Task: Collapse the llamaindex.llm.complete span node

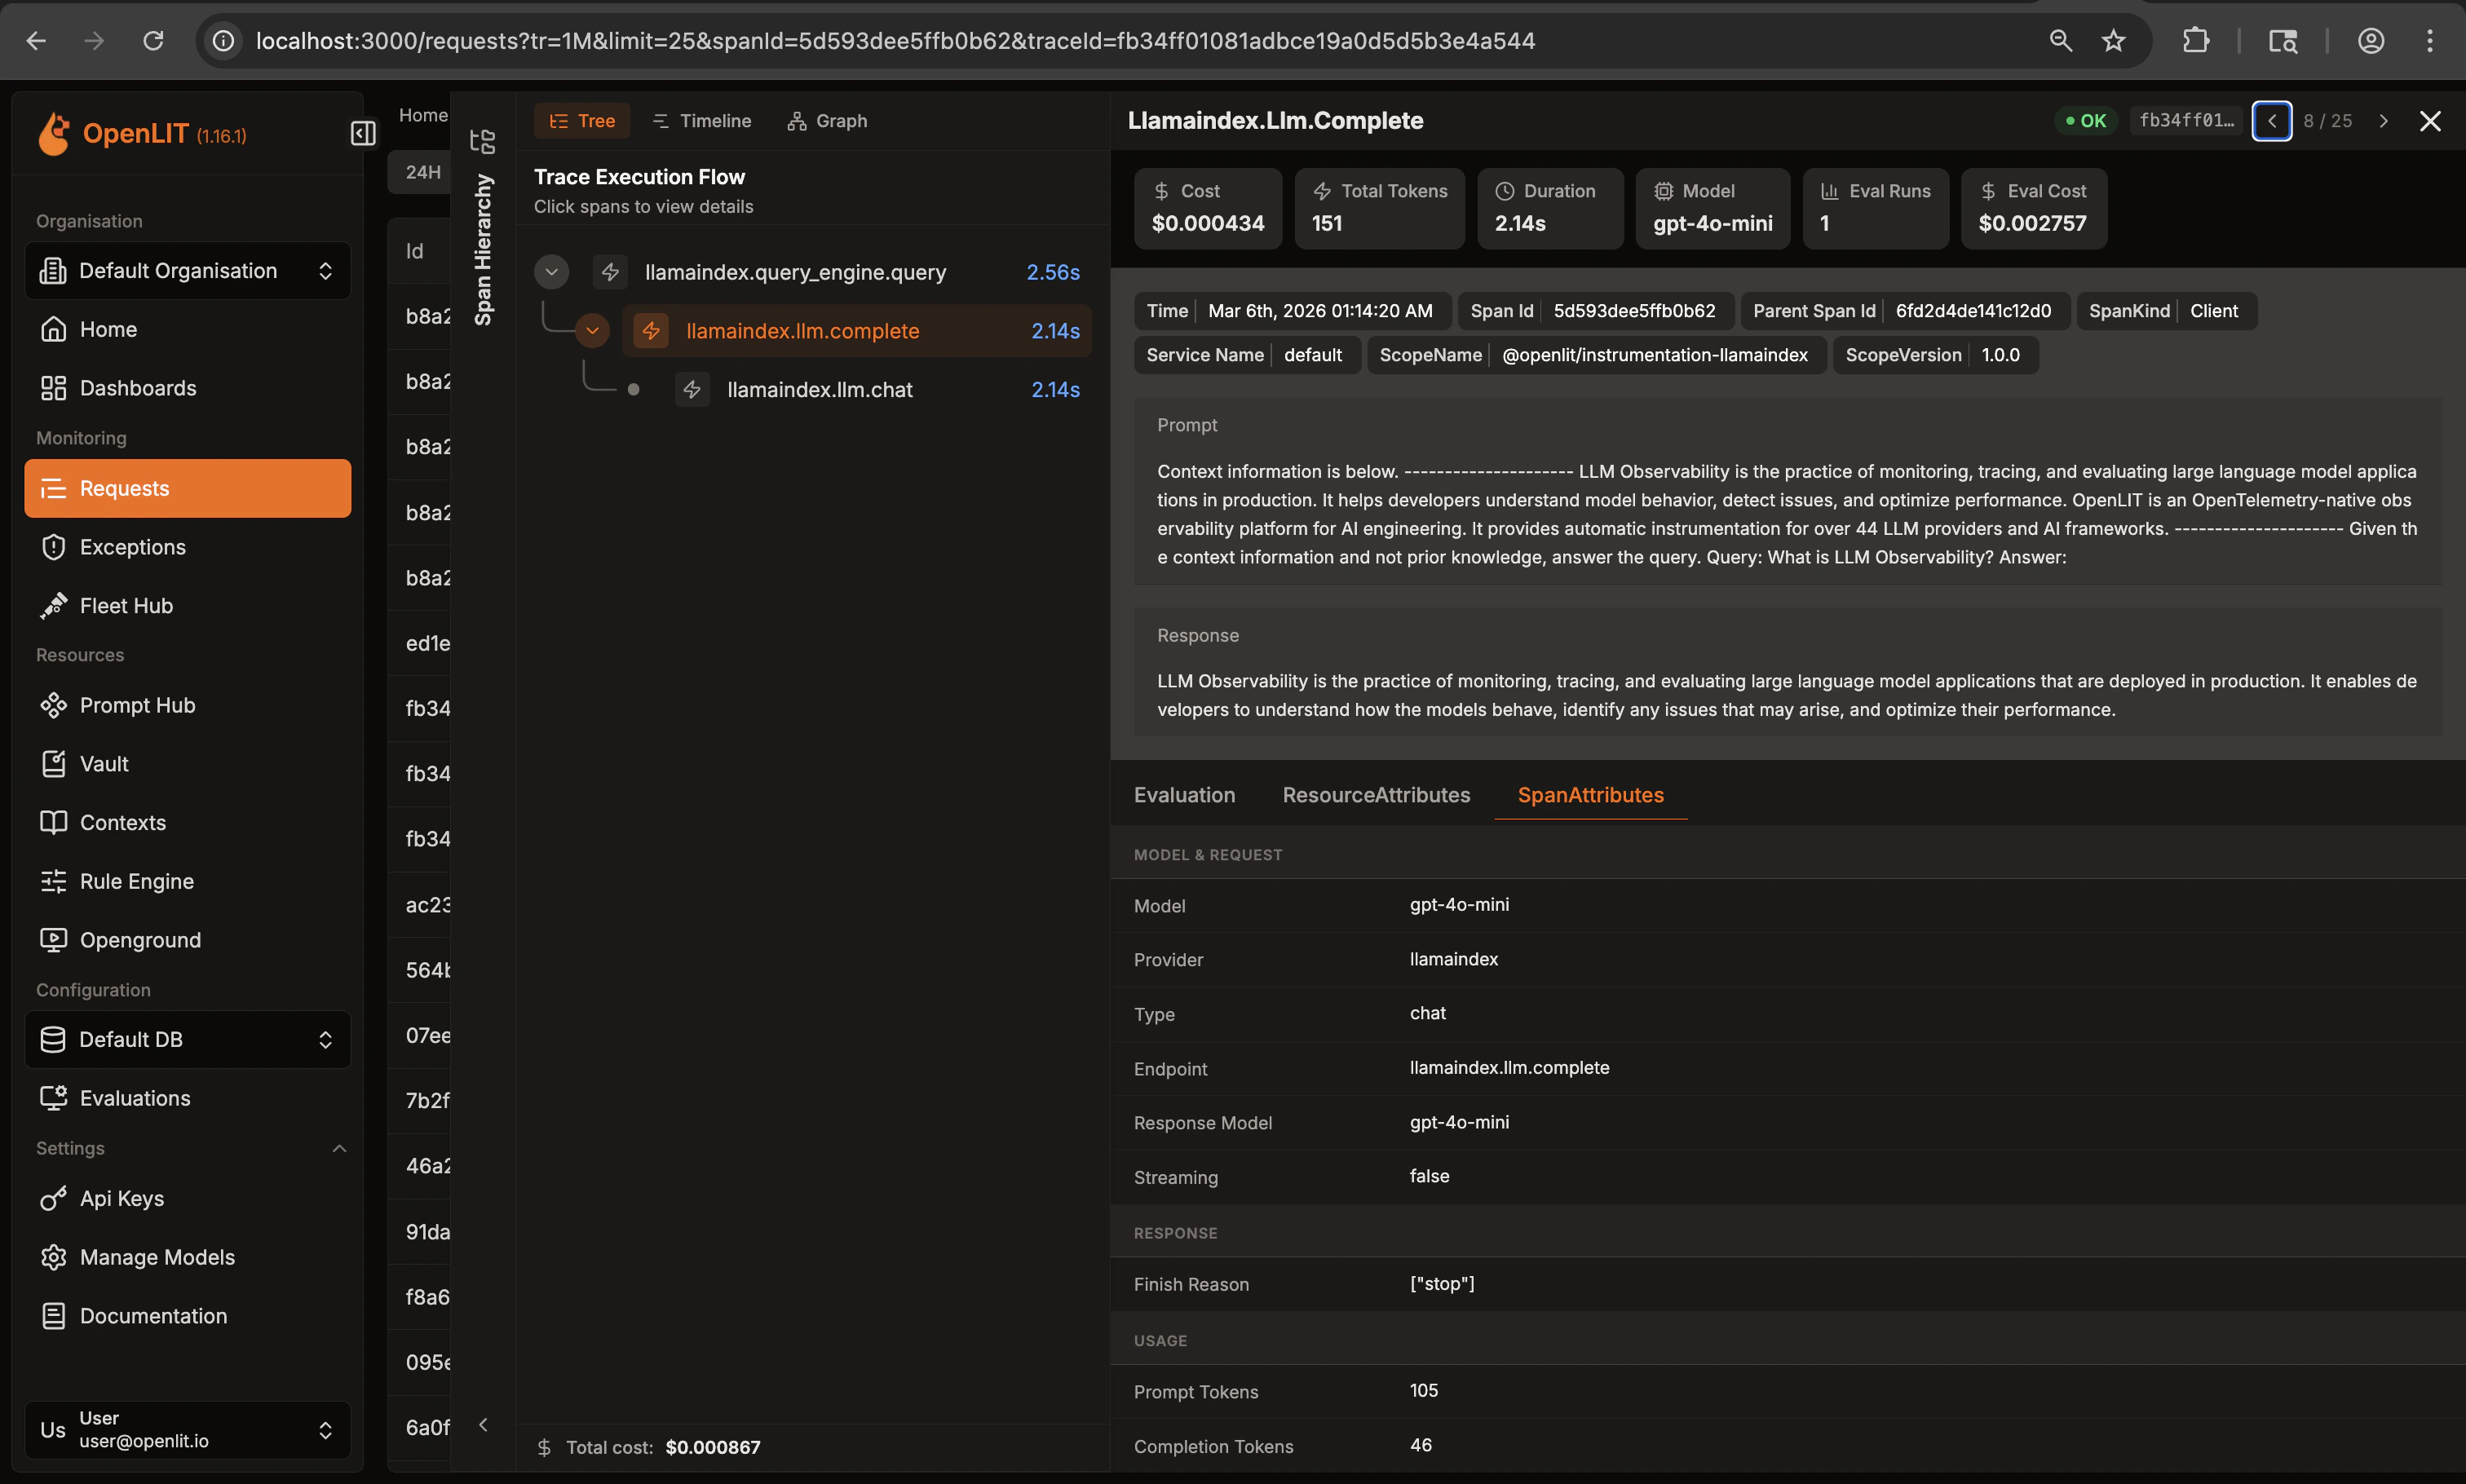Action: 592,330
